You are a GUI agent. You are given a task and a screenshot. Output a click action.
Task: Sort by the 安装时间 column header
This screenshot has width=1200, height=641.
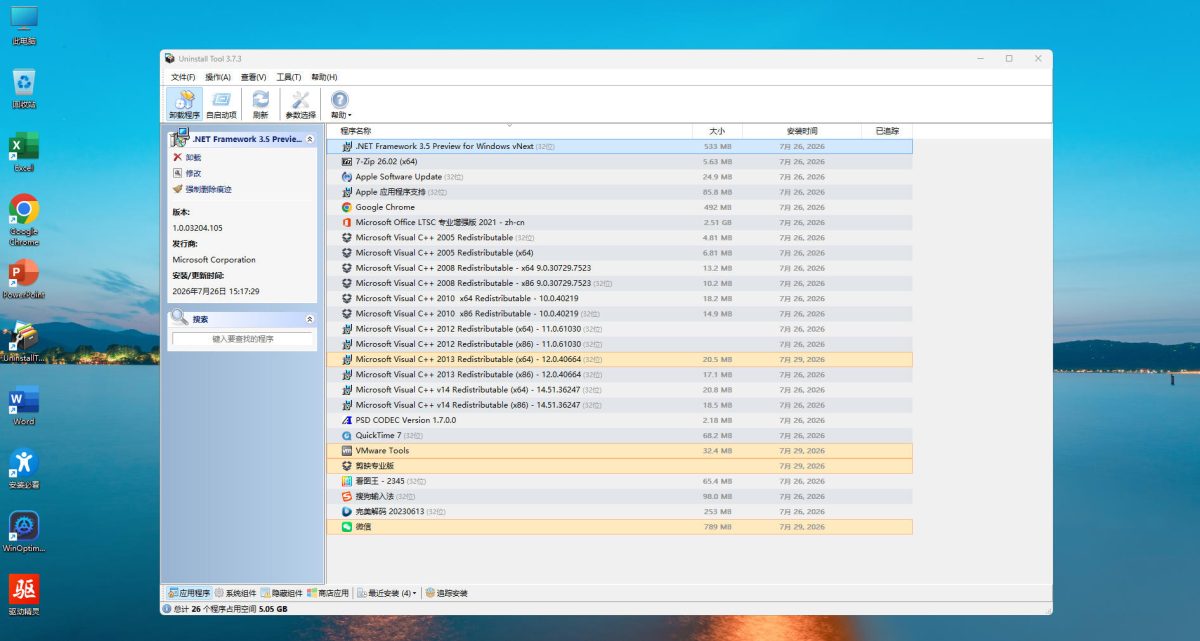pyautogui.click(x=802, y=131)
